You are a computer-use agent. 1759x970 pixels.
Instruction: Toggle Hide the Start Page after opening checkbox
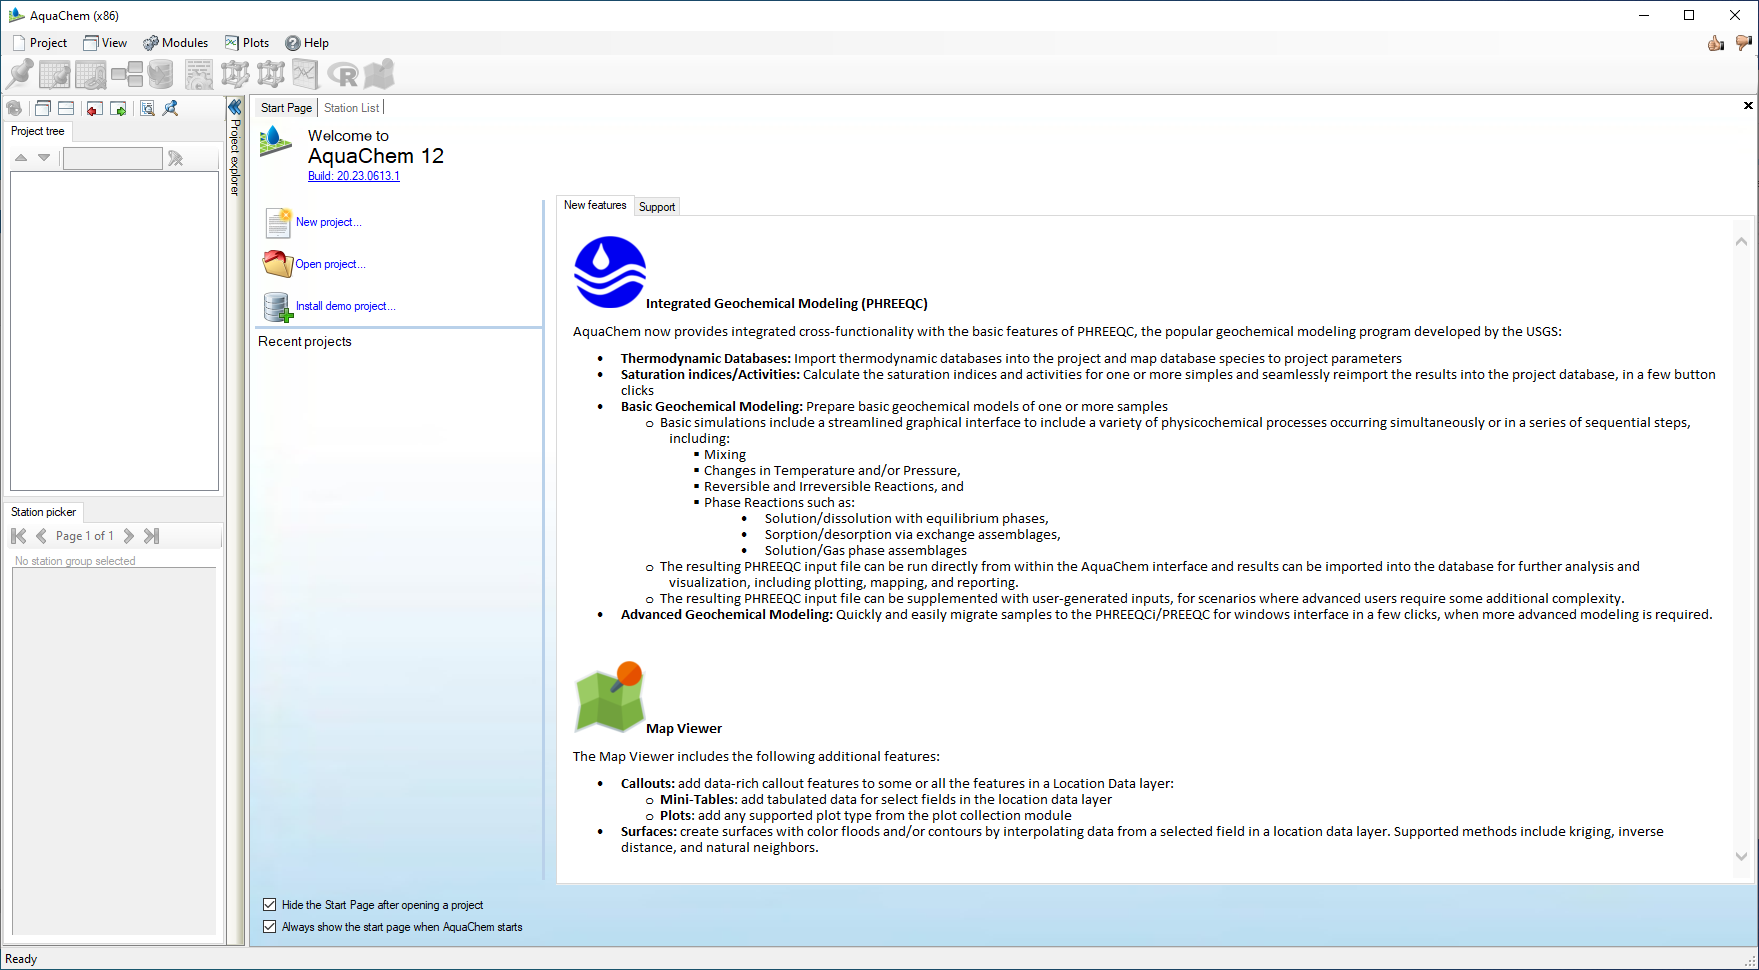269,905
